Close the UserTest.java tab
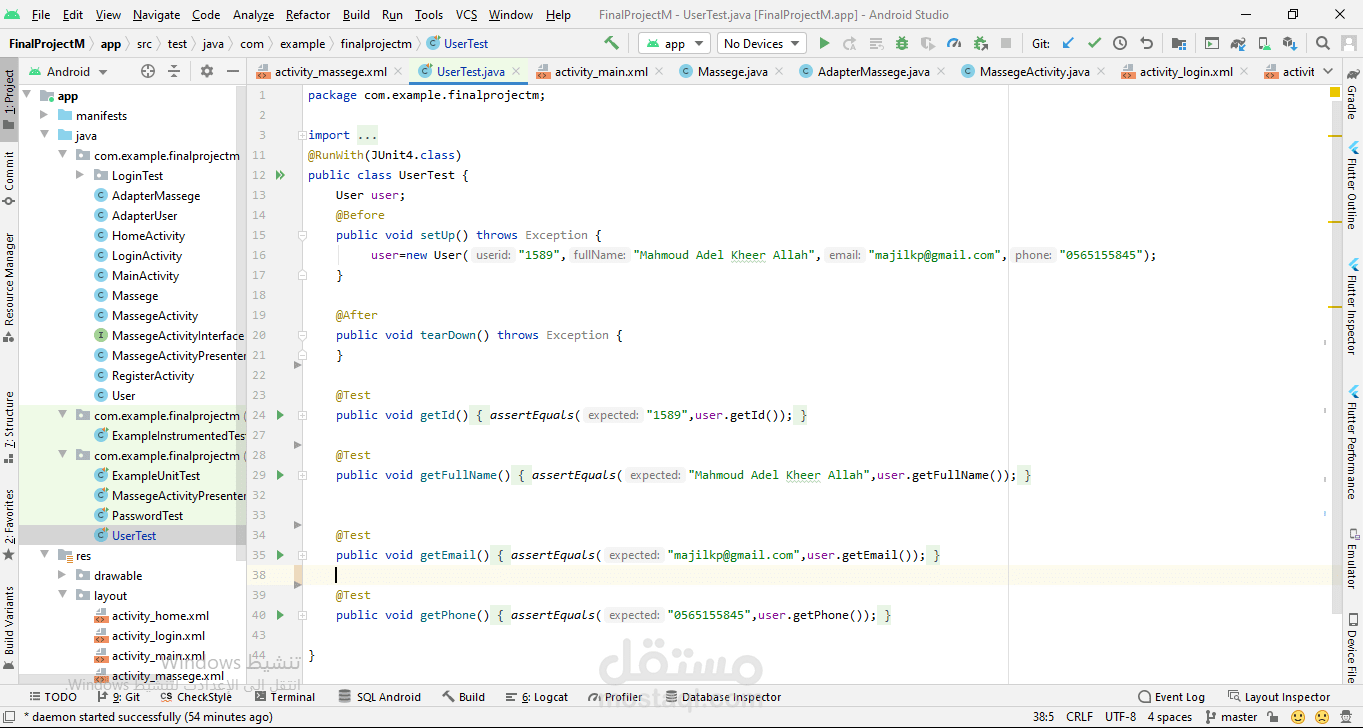The height and width of the screenshot is (728, 1363). [x=517, y=72]
